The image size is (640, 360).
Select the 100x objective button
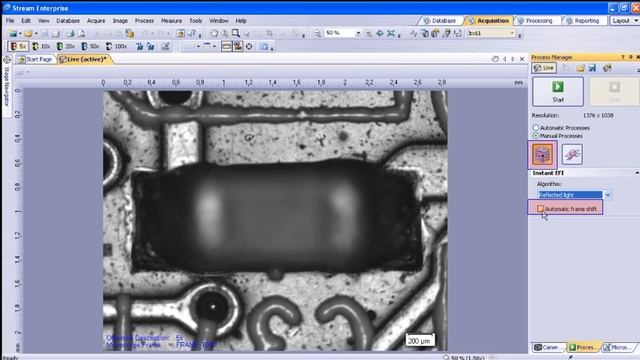point(116,47)
